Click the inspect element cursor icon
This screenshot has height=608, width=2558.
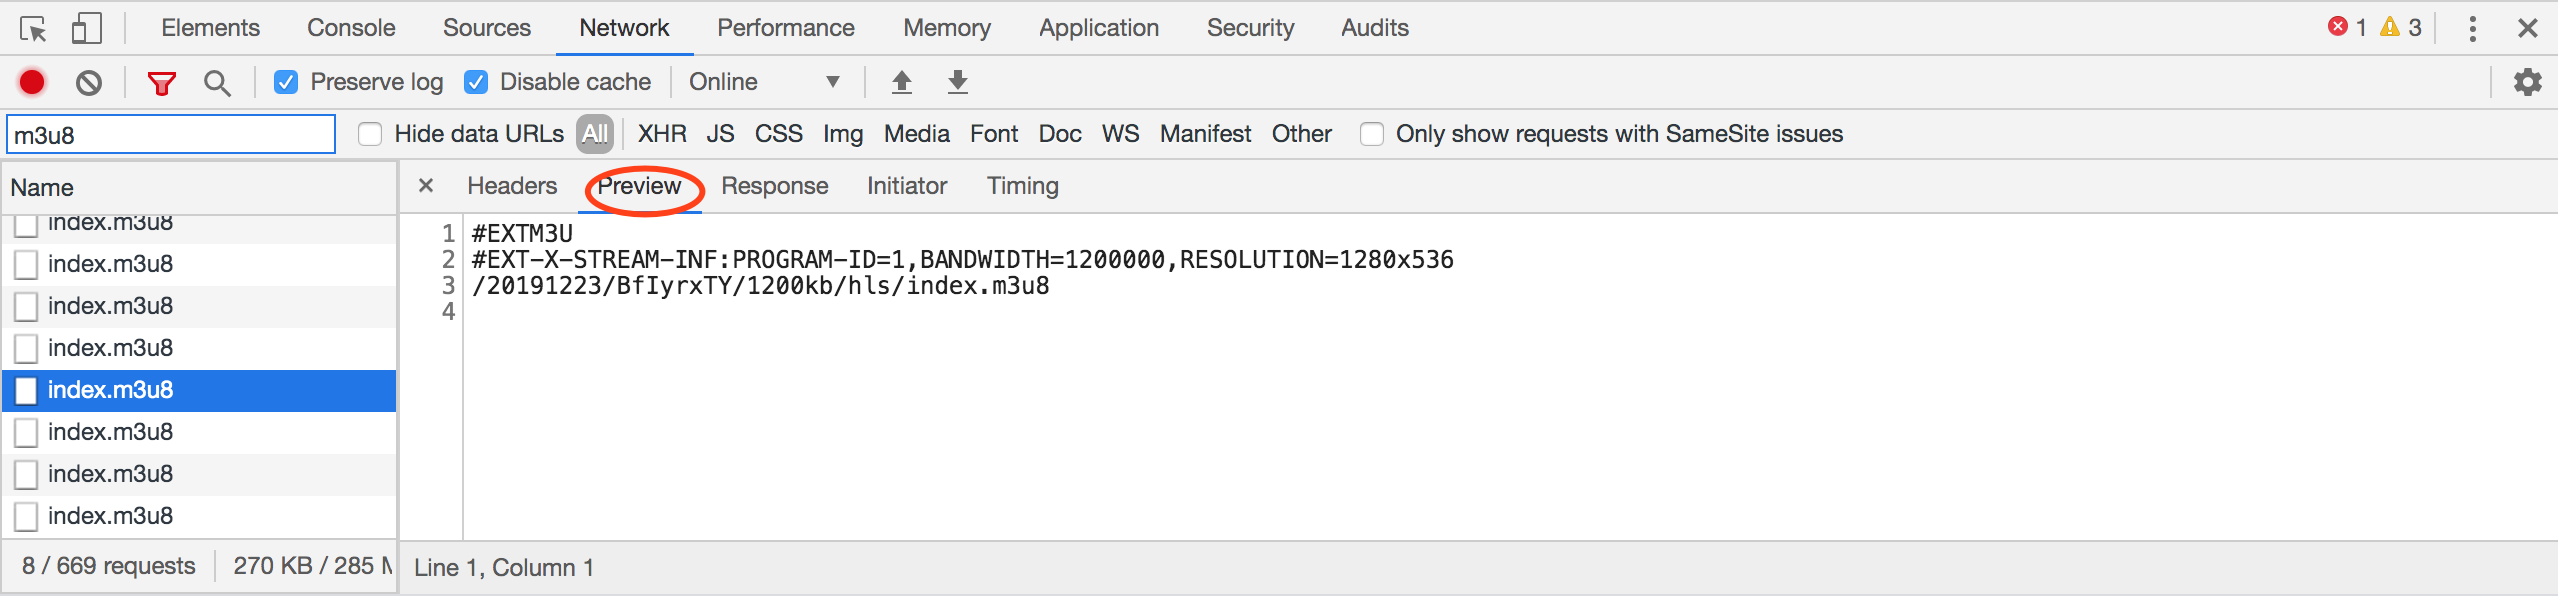[33, 29]
